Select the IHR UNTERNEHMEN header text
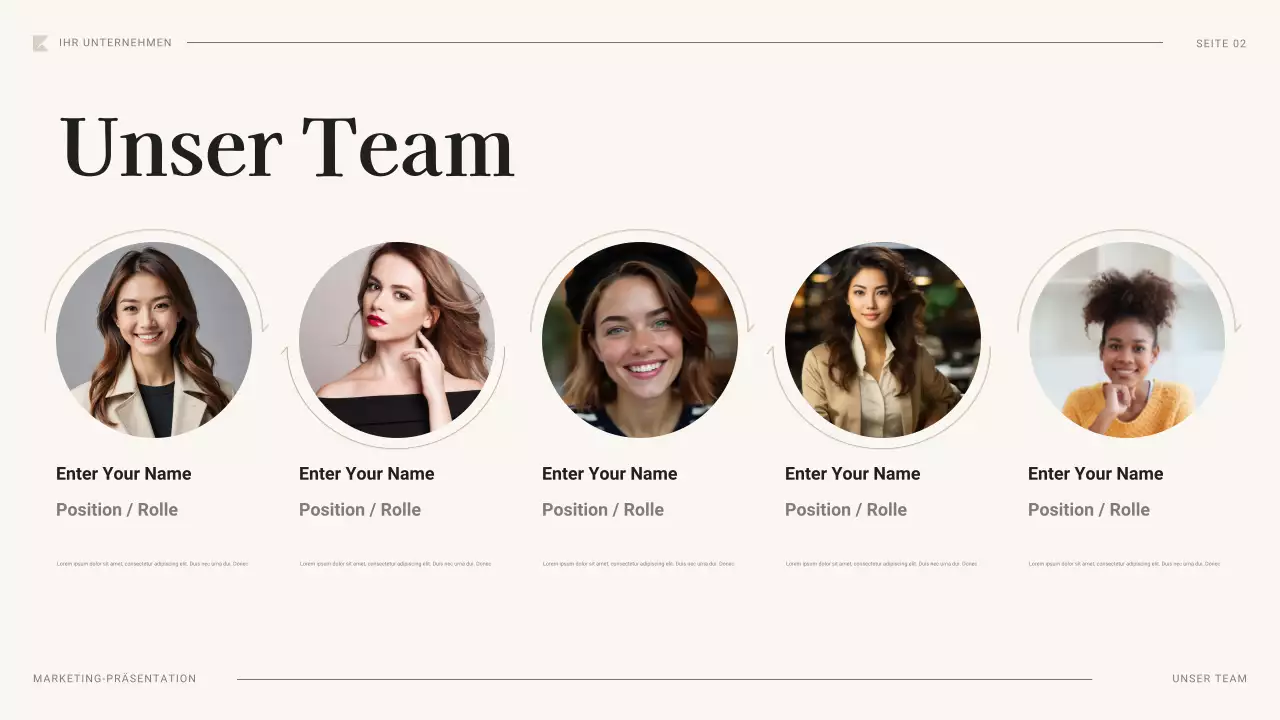 (x=115, y=43)
